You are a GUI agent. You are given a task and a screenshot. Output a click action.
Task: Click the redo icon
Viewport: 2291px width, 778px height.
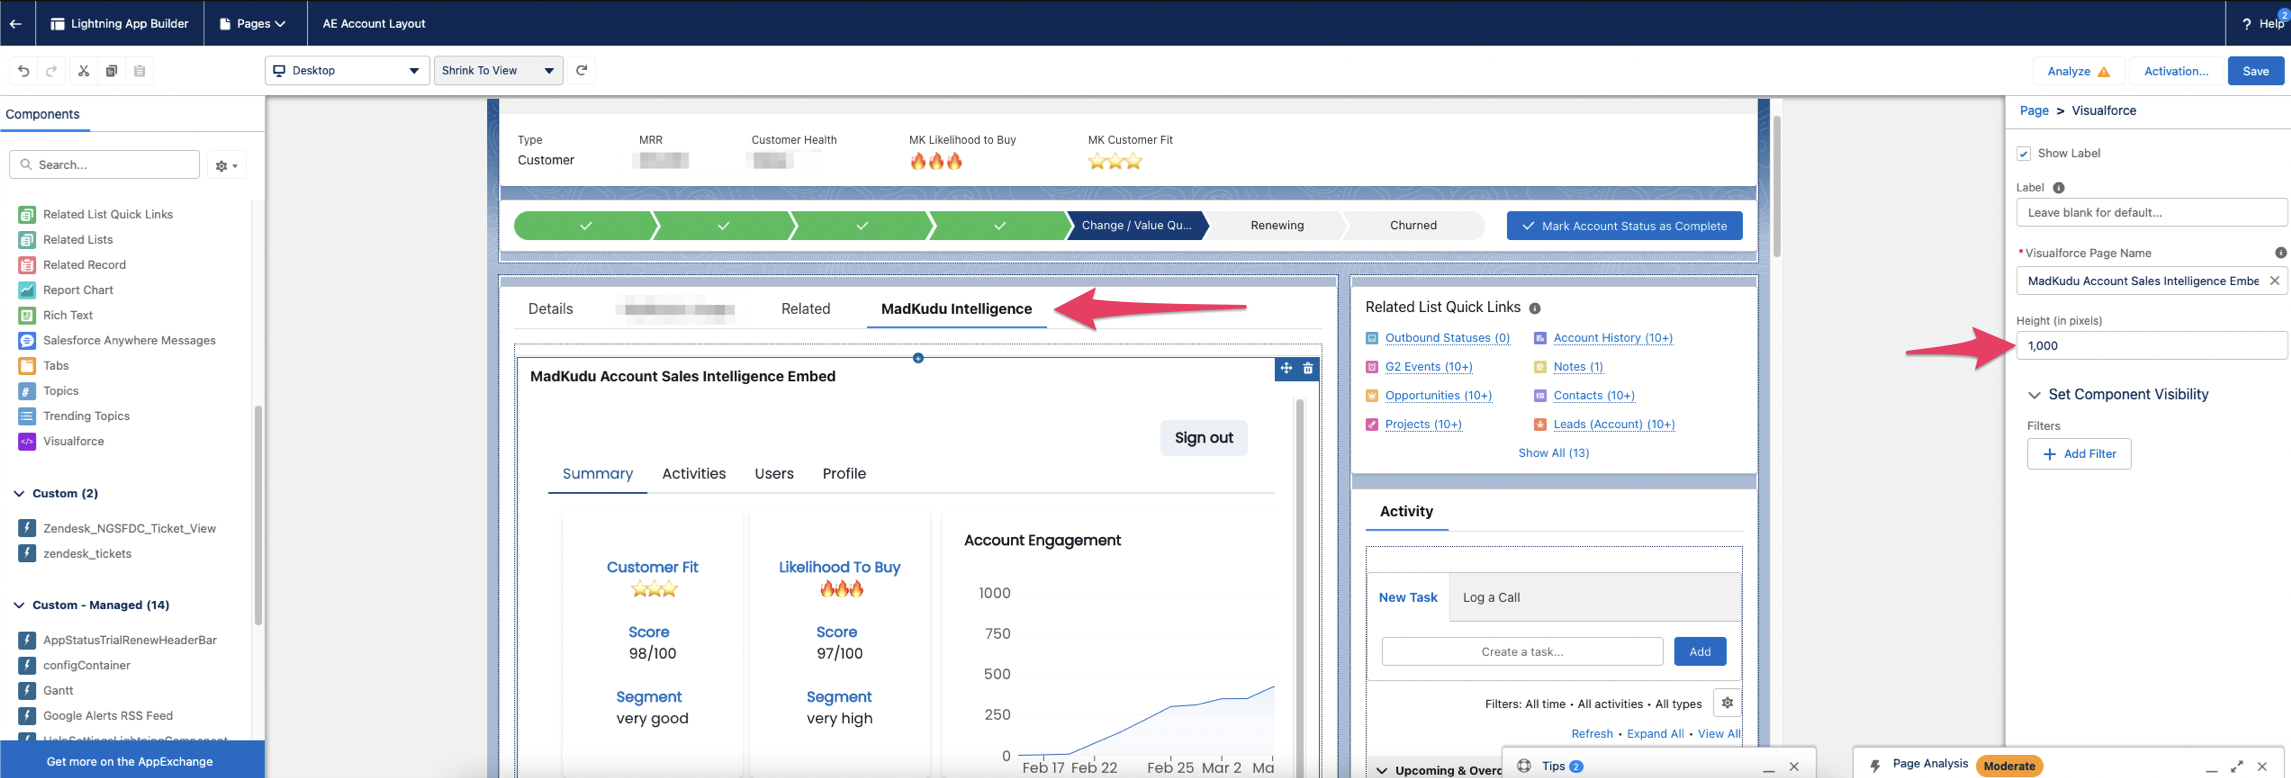click(51, 71)
